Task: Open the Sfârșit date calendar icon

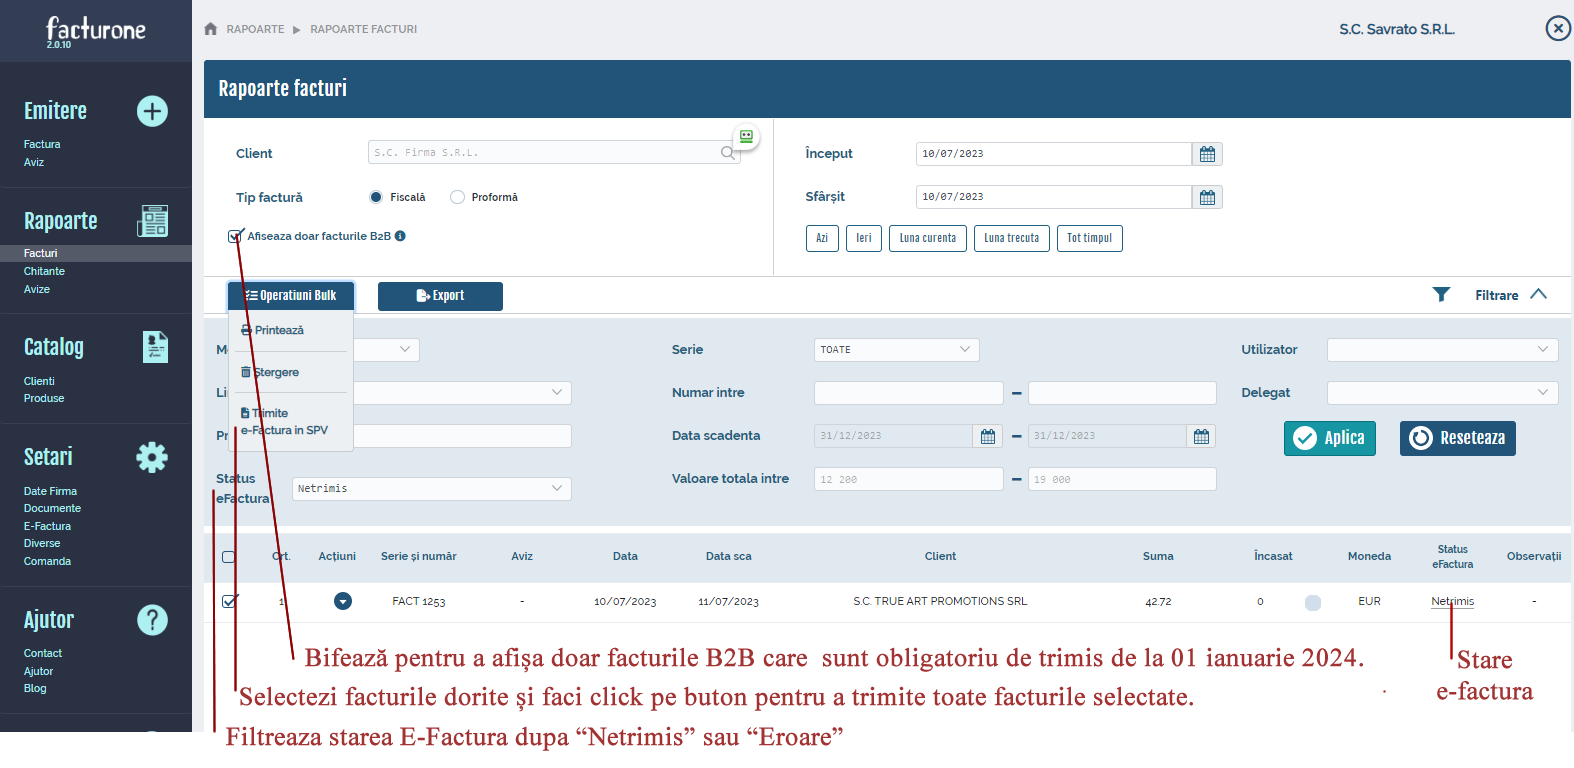Action: pos(1207,197)
